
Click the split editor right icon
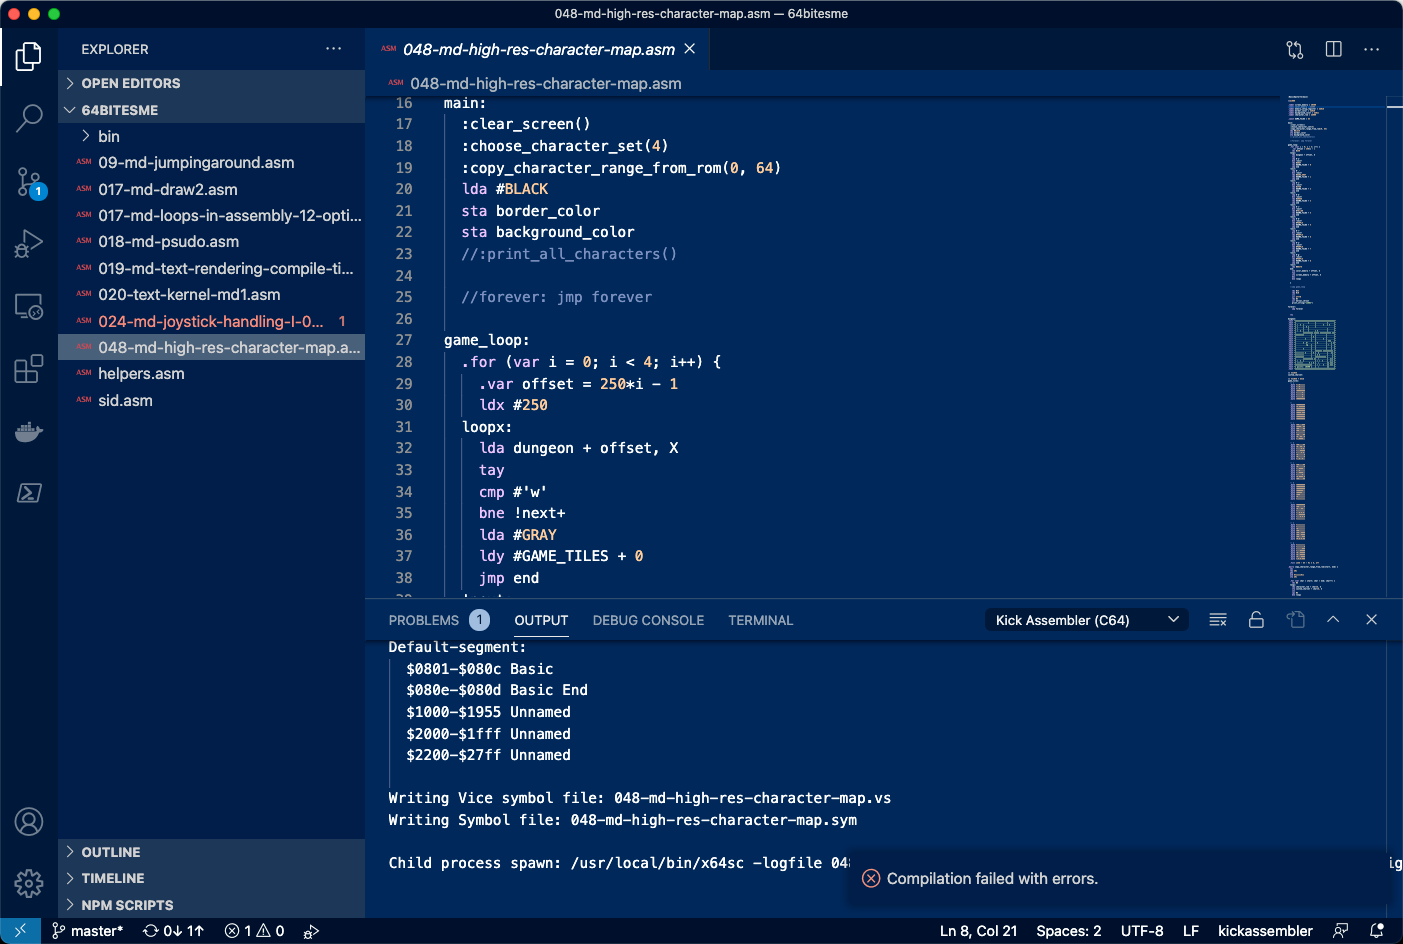pyautogui.click(x=1333, y=49)
